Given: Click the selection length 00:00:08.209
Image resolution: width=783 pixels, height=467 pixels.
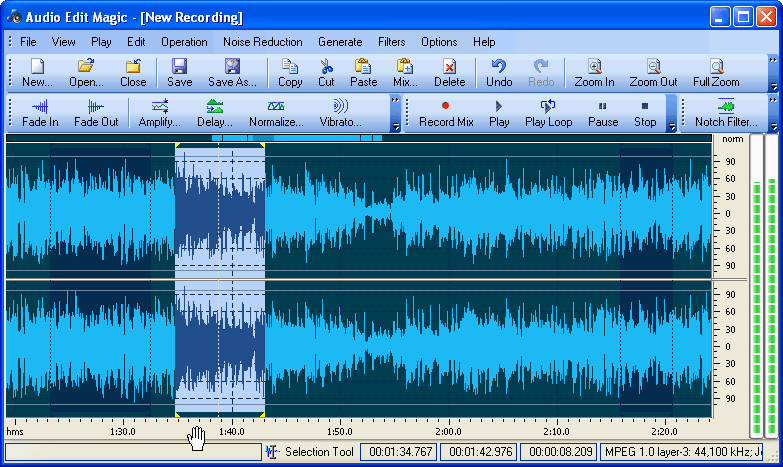Looking at the screenshot, I should (560, 452).
